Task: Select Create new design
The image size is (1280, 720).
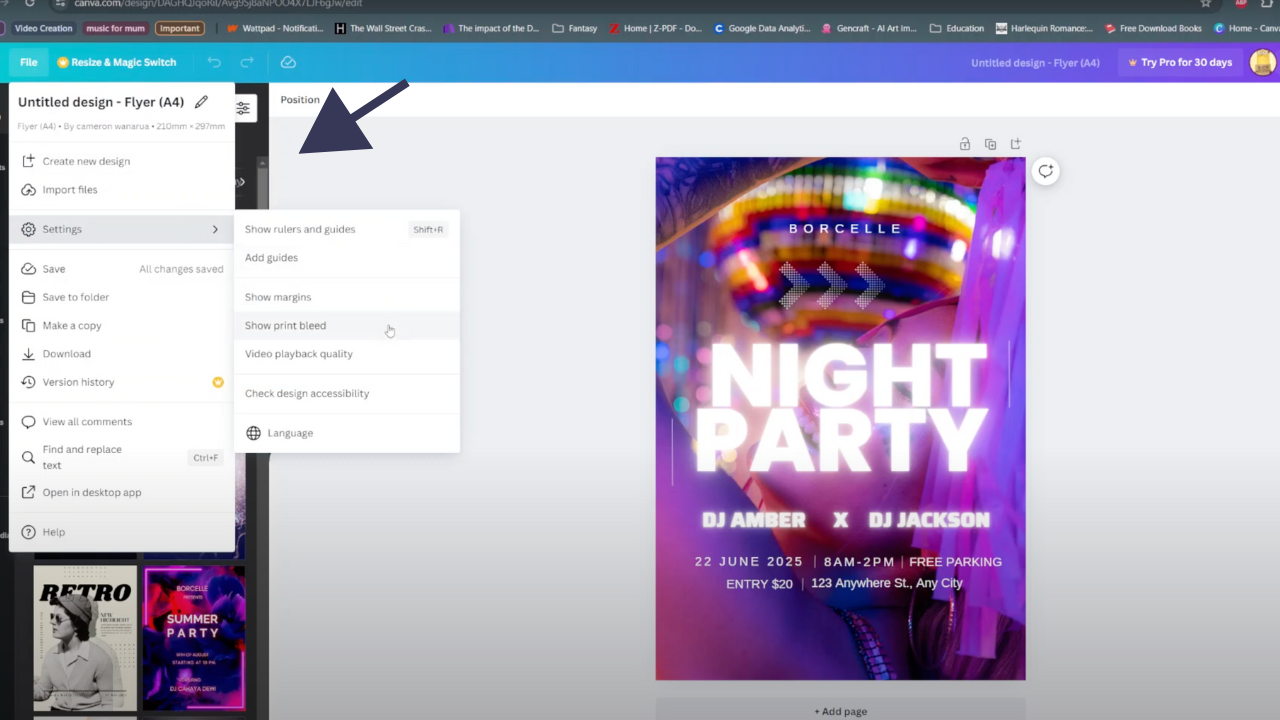Action: pos(122,161)
